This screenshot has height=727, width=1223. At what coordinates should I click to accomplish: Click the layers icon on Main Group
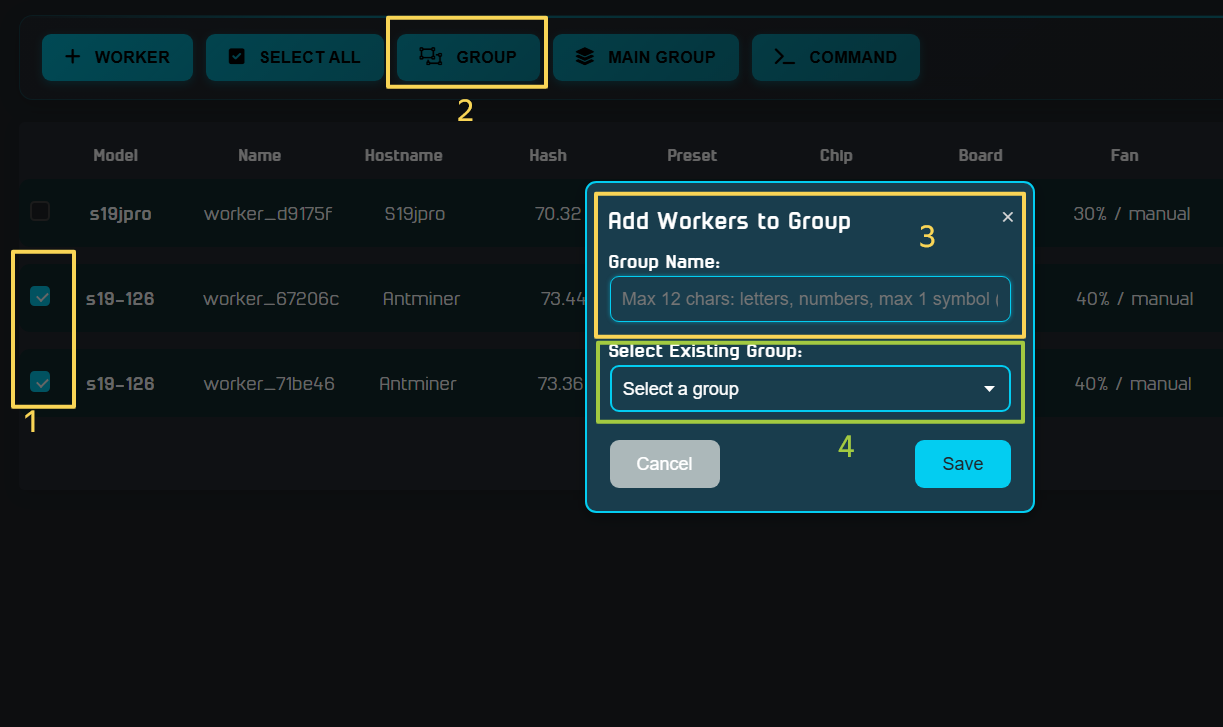pos(585,57)
